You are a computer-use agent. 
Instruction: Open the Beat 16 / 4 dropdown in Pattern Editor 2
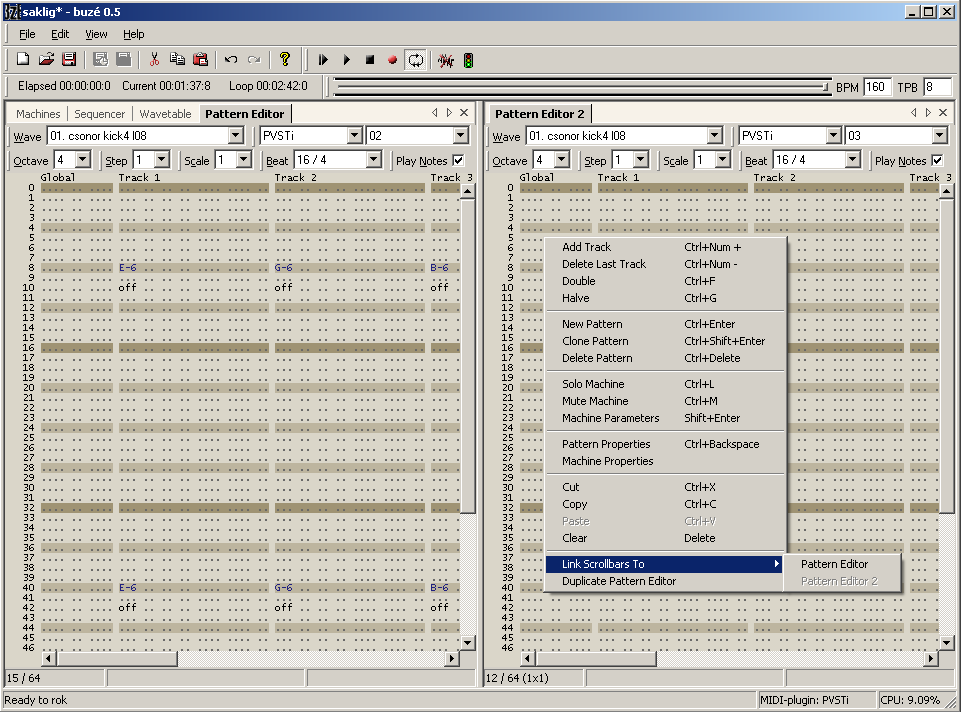point(852,160)
